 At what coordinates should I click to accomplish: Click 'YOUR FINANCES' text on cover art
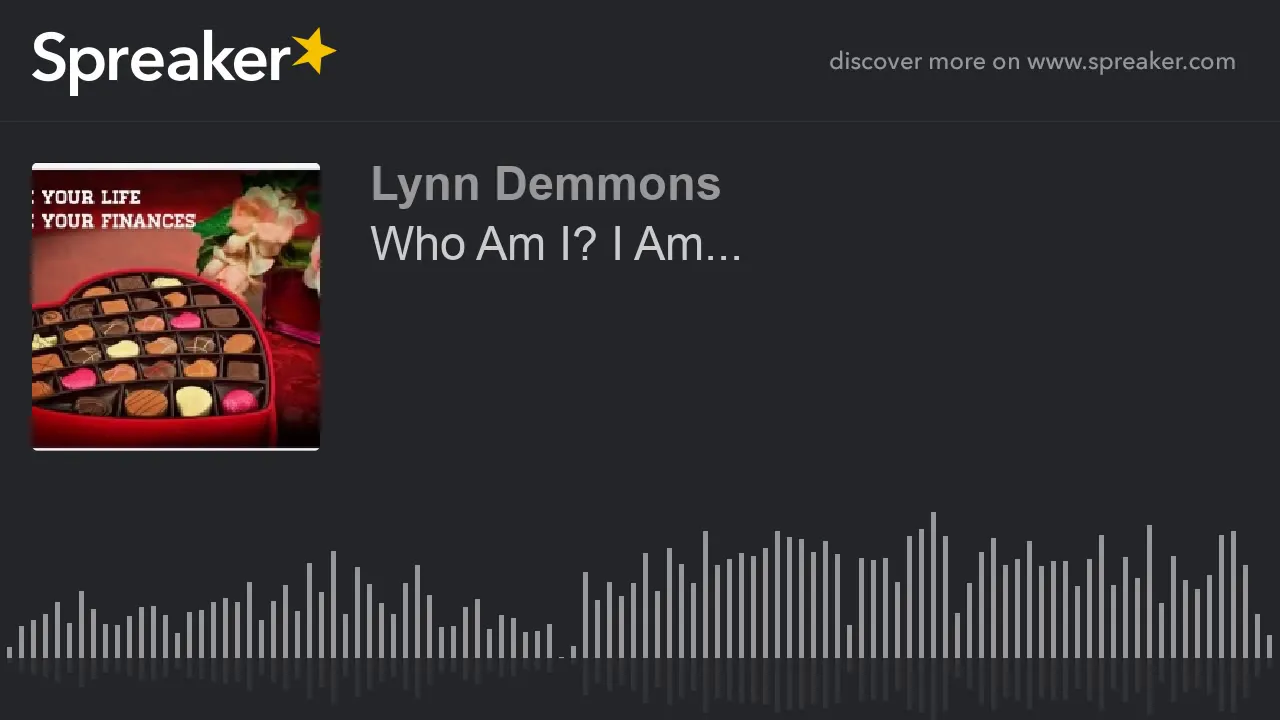[118, 221]
